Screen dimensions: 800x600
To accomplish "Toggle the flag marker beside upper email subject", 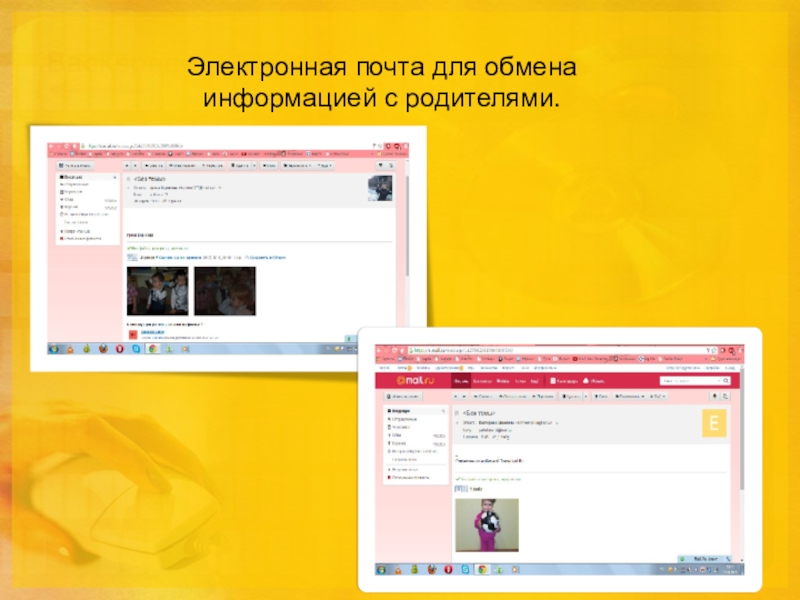I will [x=130, y=179].
